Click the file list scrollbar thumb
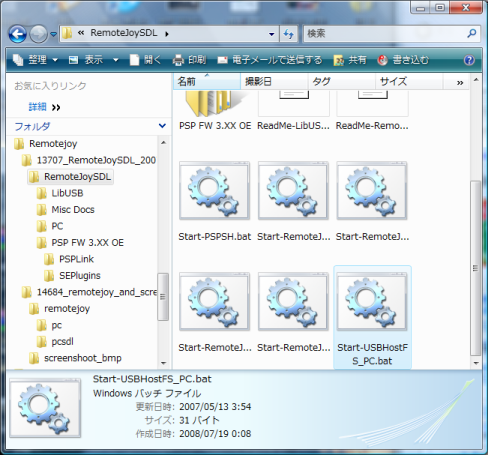This screenshot has width=488, height=455. (x=476, y=268)
